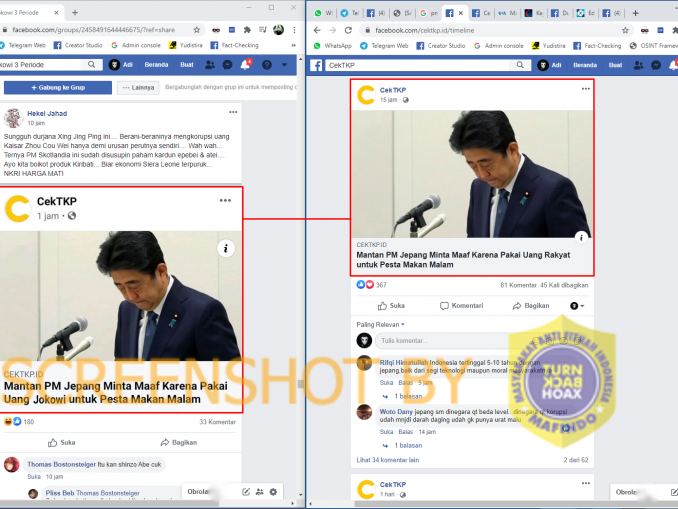Image resolution: width=678 pixels, height=509 pixels.
Task: Open help question mark in left Facebook bar
Action: (x=267, y=65)
